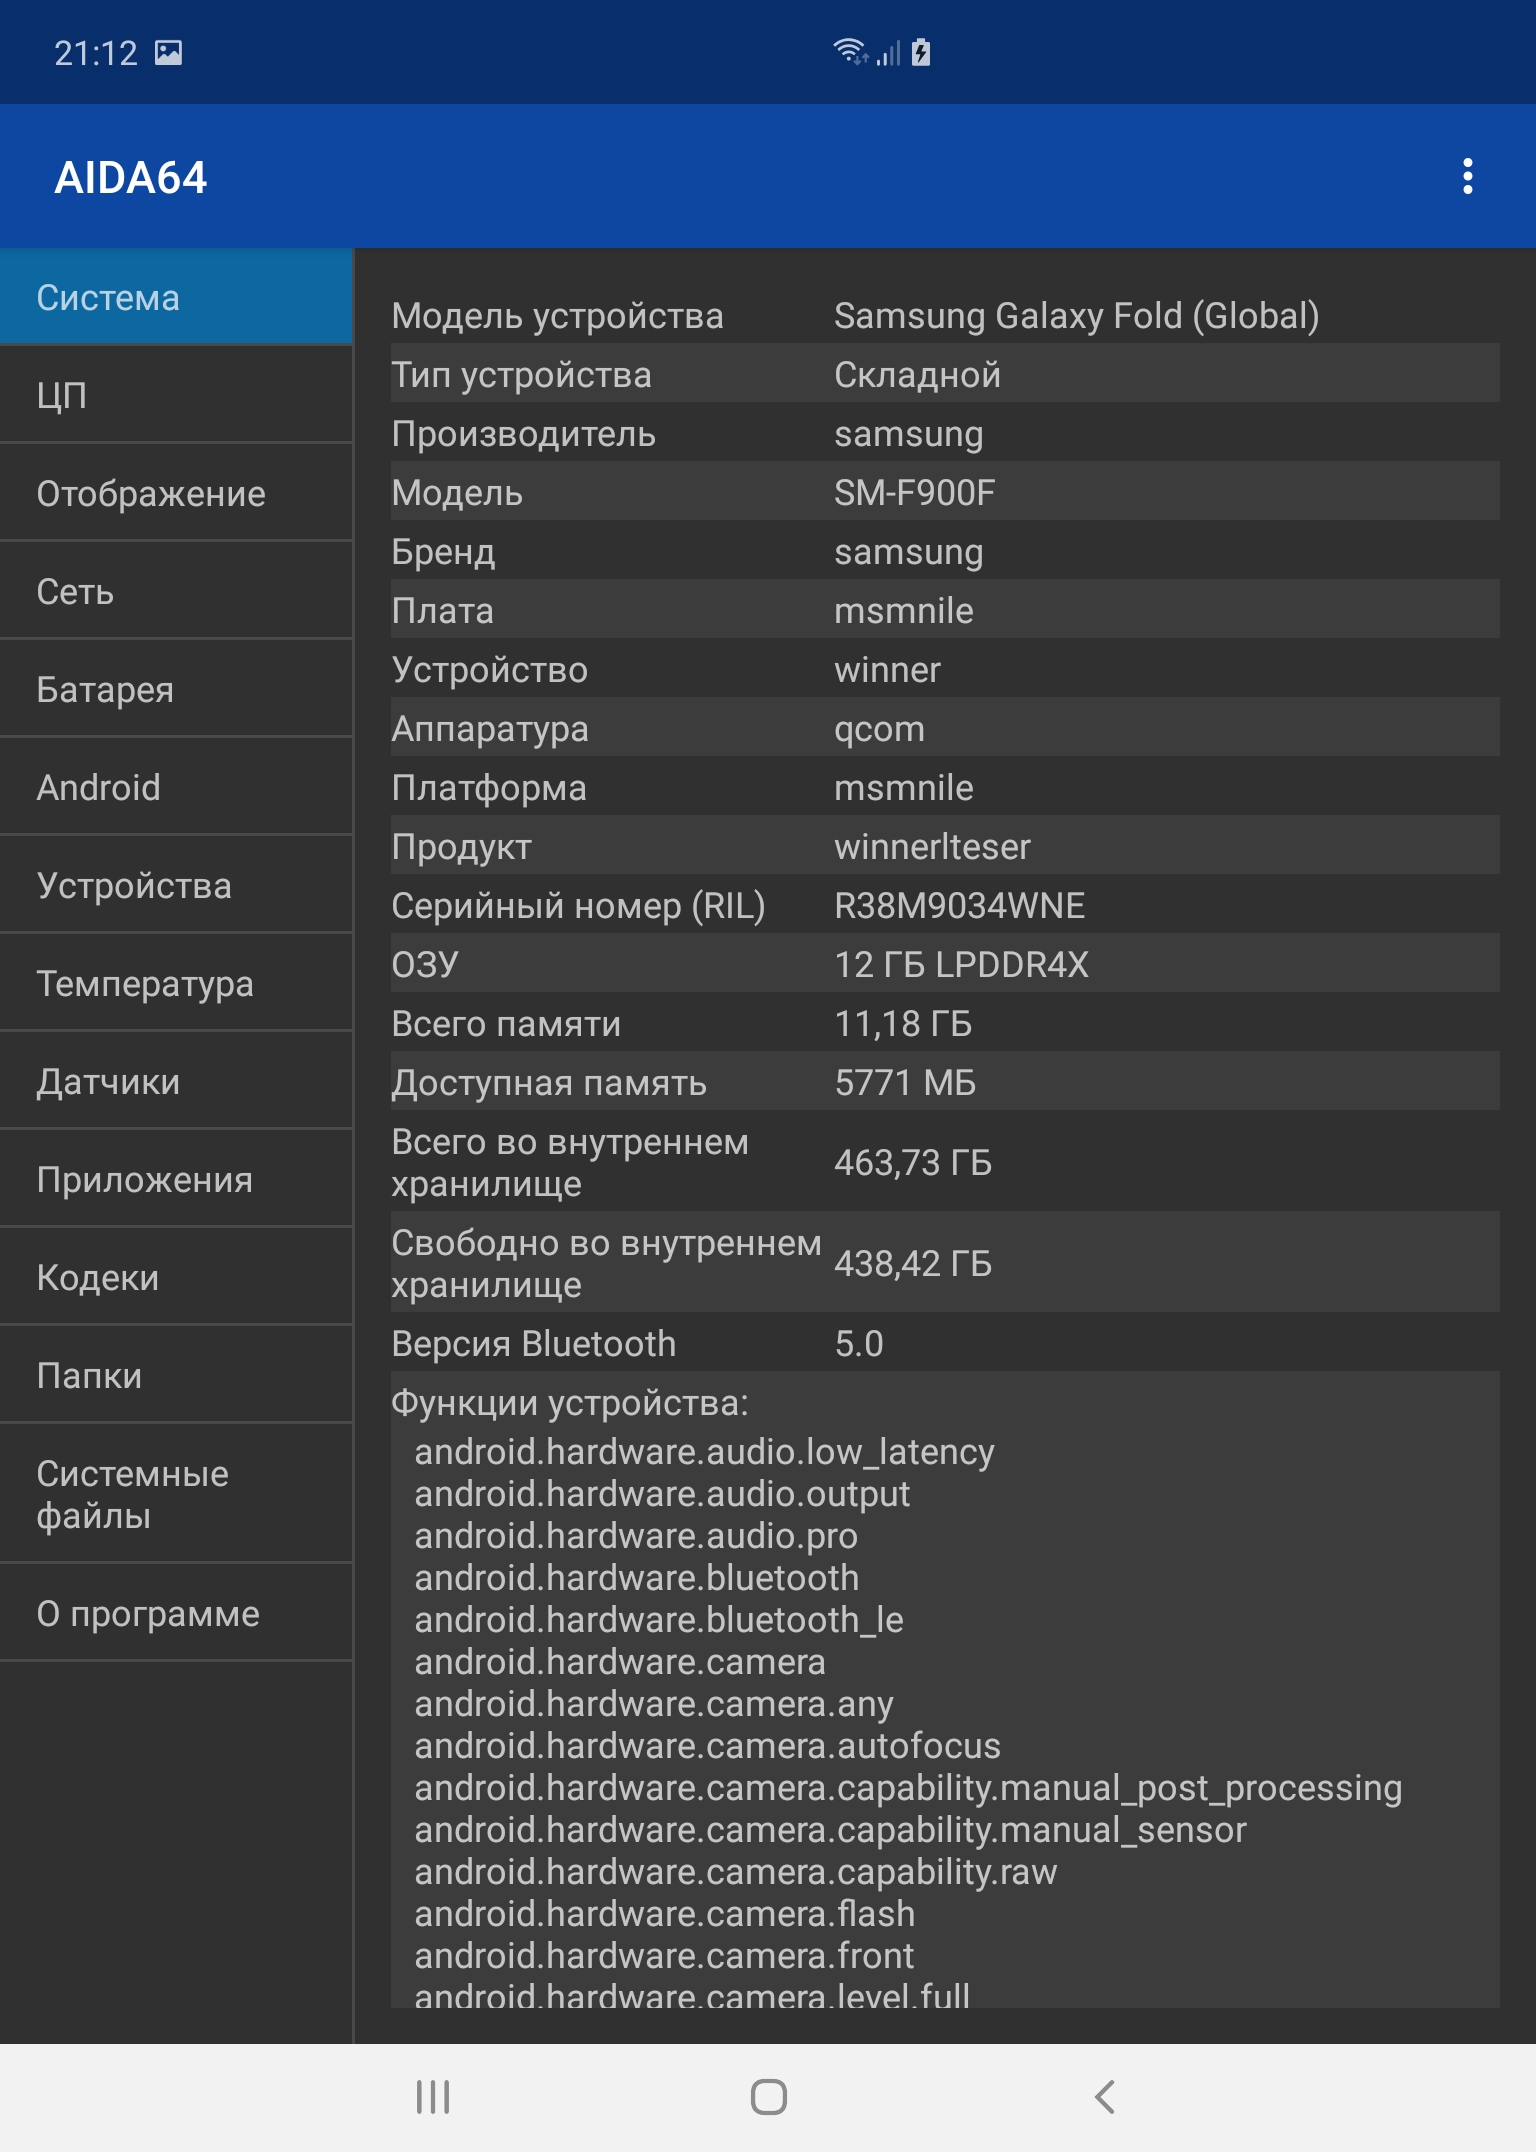This screenshot has width=1536, height=2152.
Task: Switch to the Кодеки section
Action: 176,1277
